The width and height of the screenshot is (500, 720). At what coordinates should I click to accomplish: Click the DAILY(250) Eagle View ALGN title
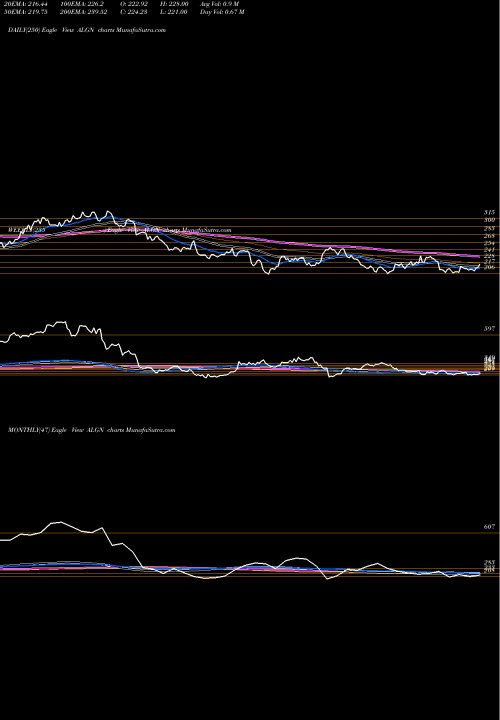(87, 30)
